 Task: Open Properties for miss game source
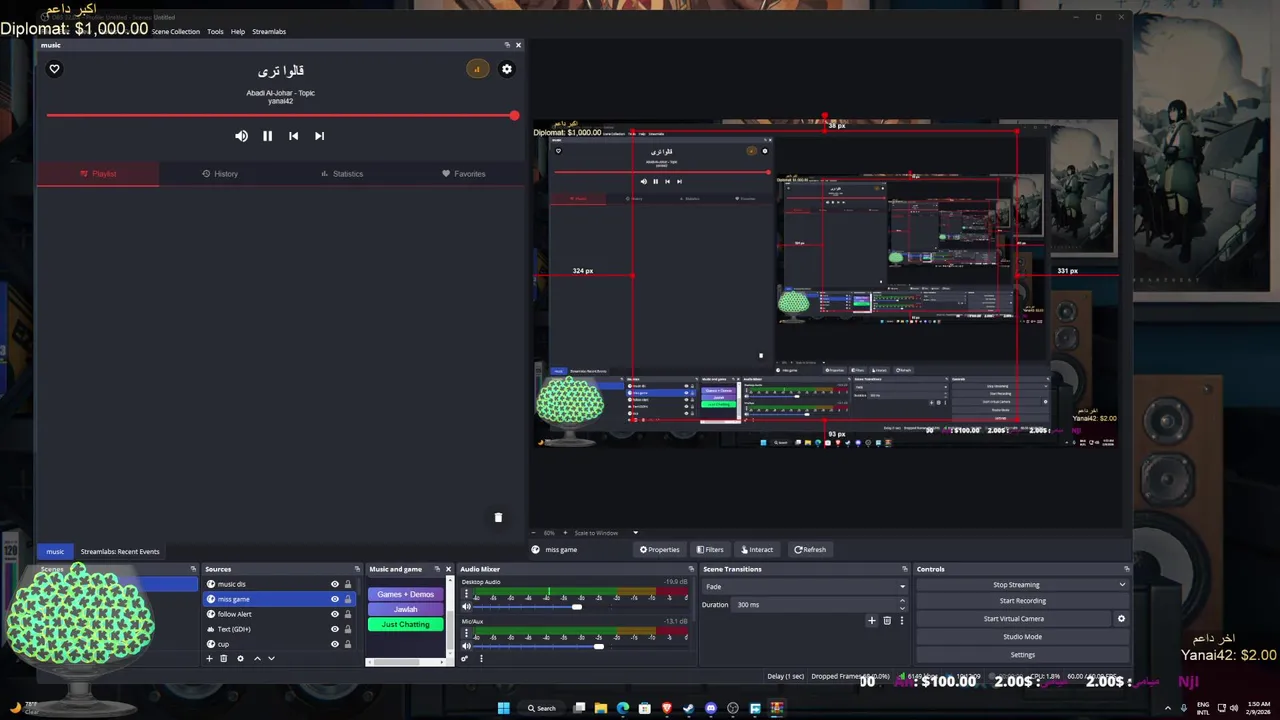tap(660, 550)
